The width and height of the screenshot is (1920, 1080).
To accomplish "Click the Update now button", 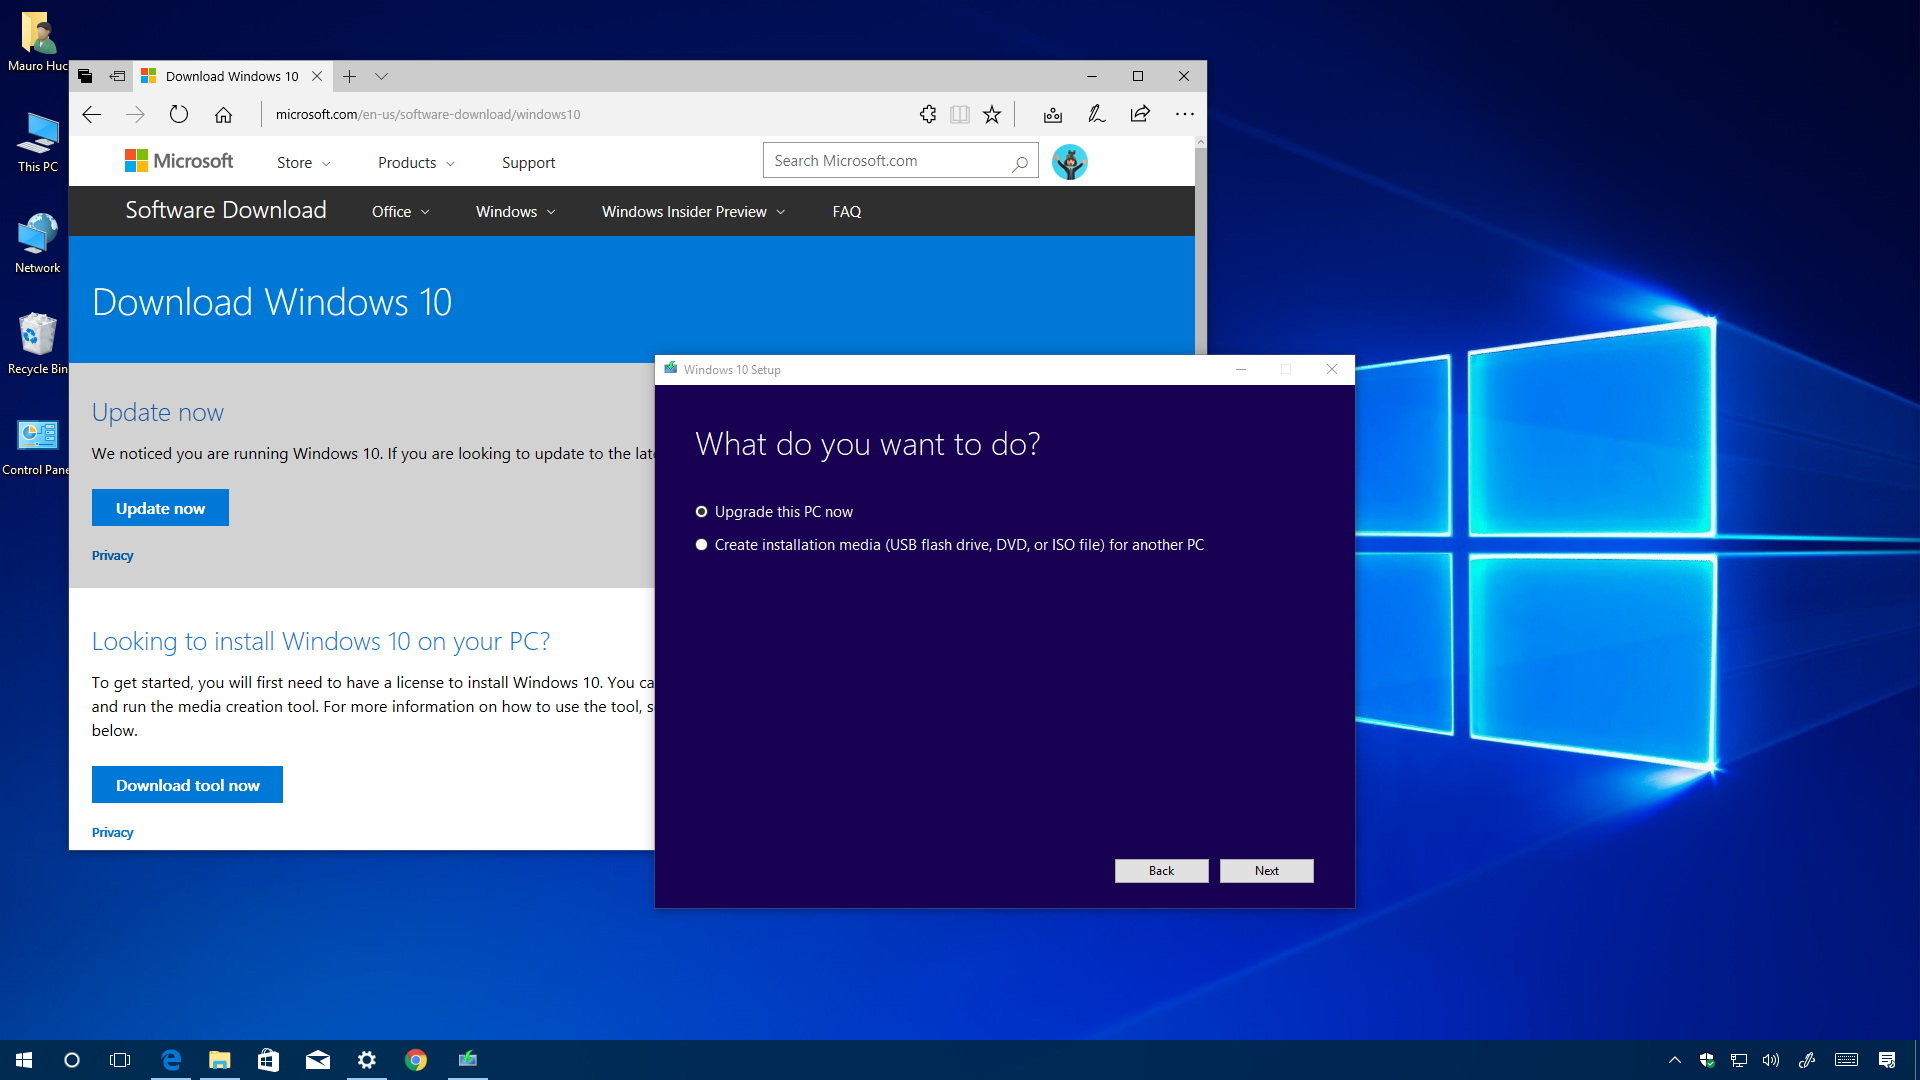I will point(161,508).
